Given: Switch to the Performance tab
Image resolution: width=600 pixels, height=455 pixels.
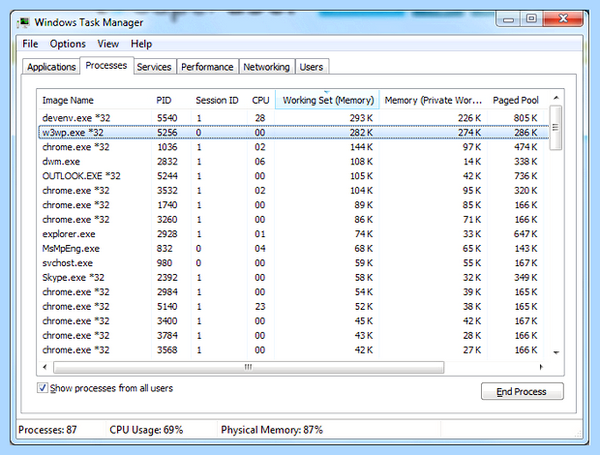Looking at the screenshot, I should pos(207,67).
